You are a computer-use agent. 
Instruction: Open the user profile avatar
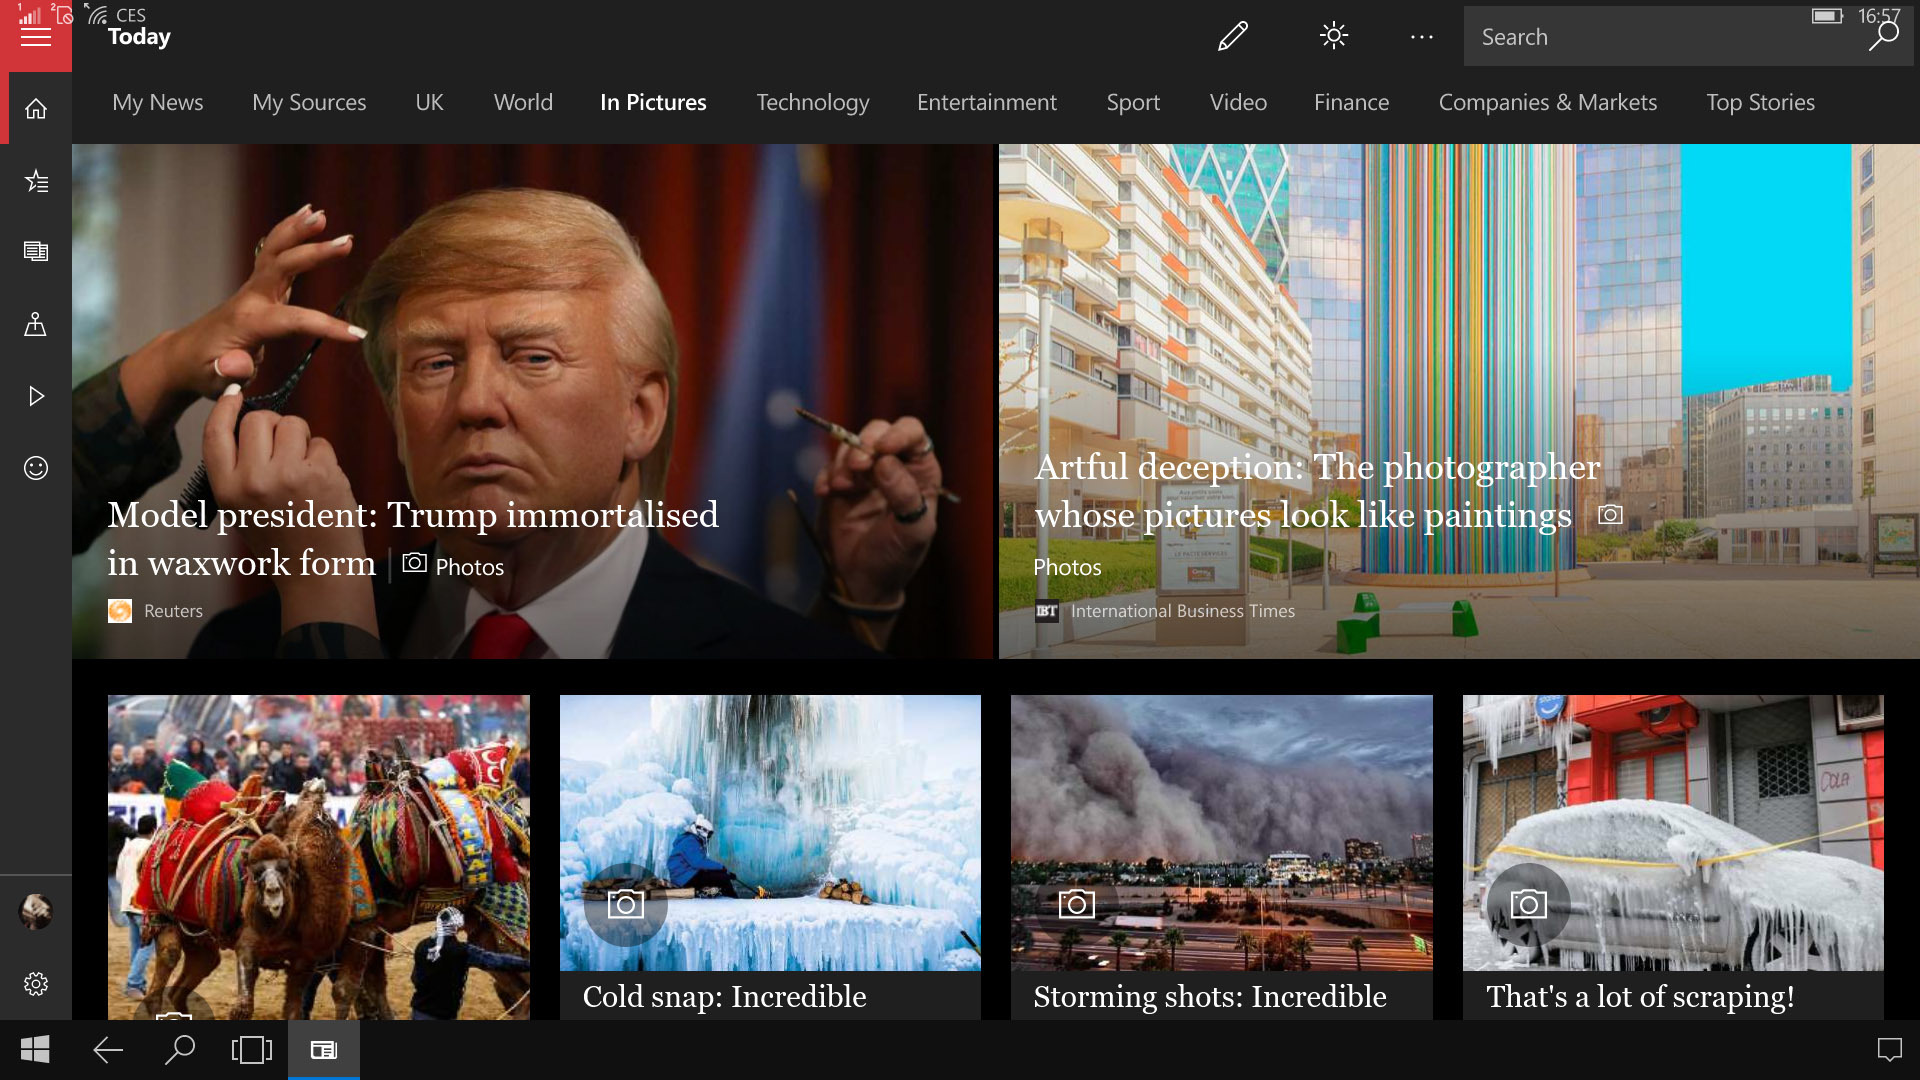[36, 911]
